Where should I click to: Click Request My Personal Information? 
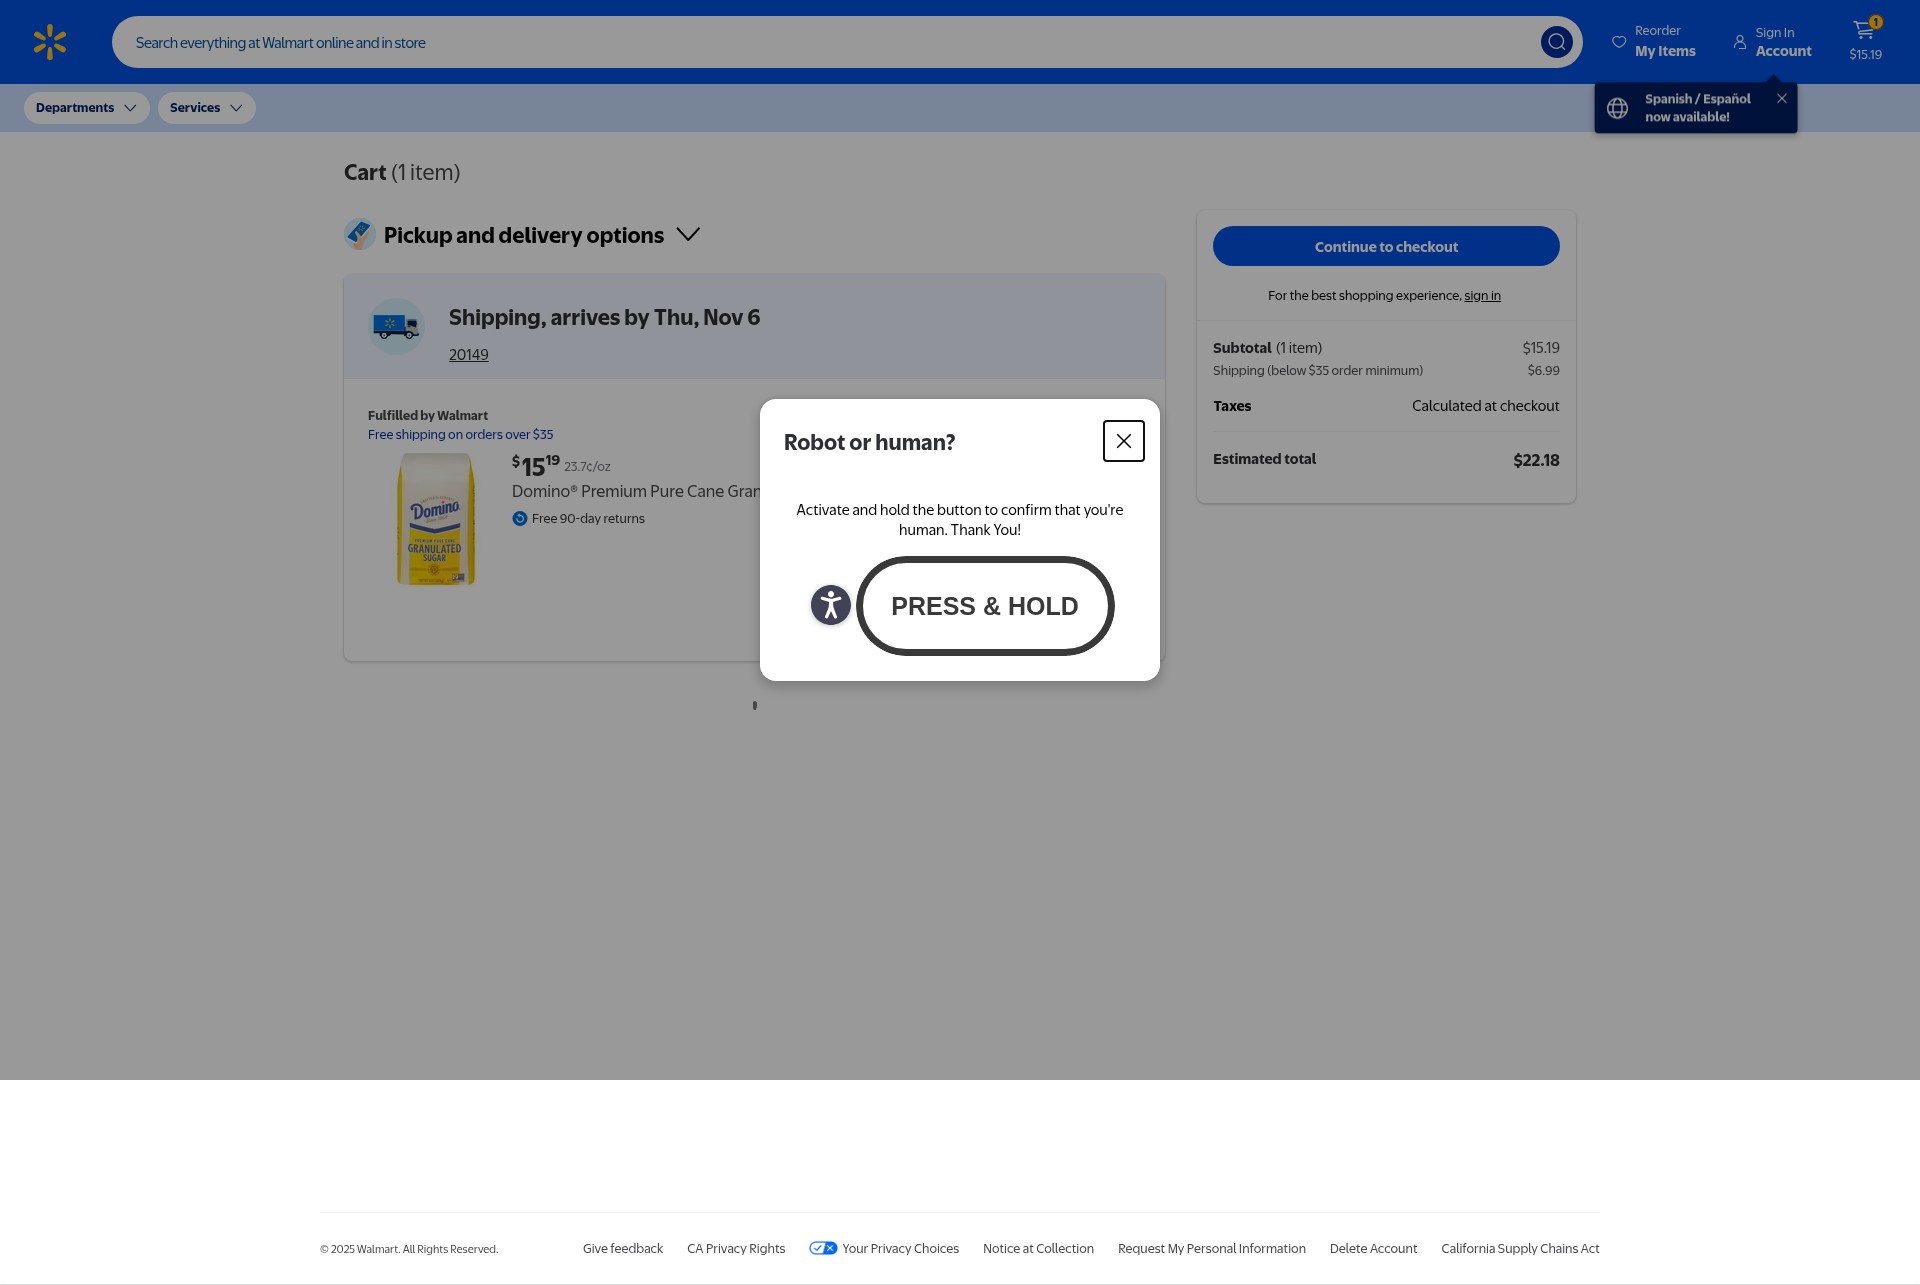pos(1212,1249)
